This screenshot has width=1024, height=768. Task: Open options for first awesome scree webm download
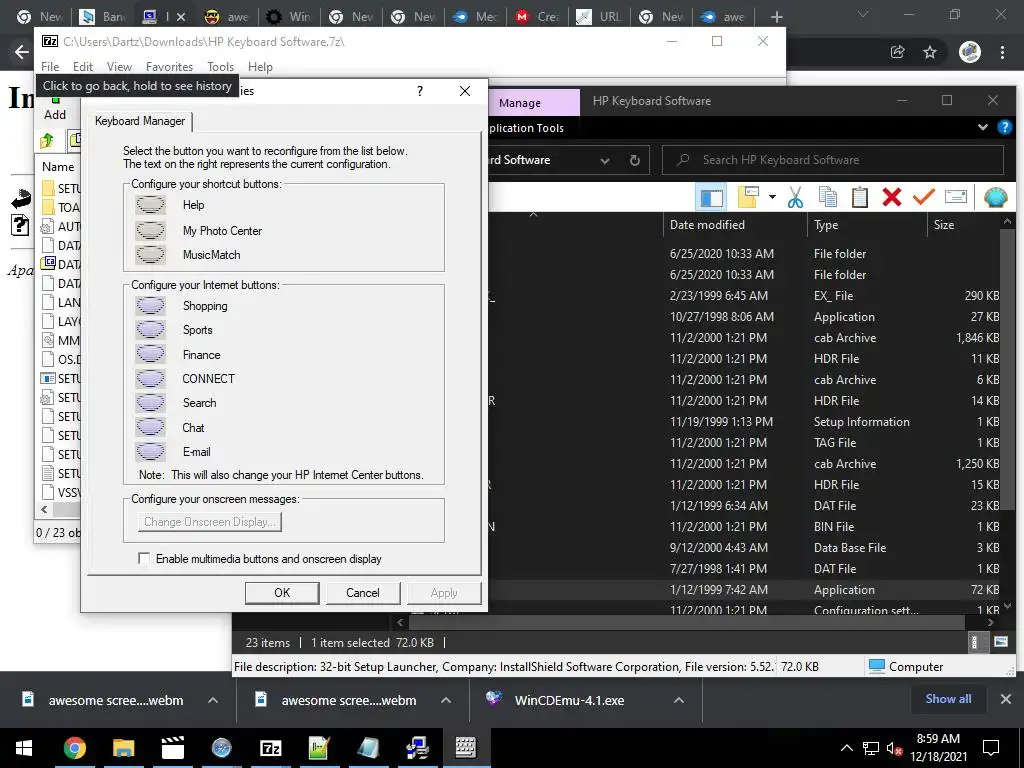(213, 700)
